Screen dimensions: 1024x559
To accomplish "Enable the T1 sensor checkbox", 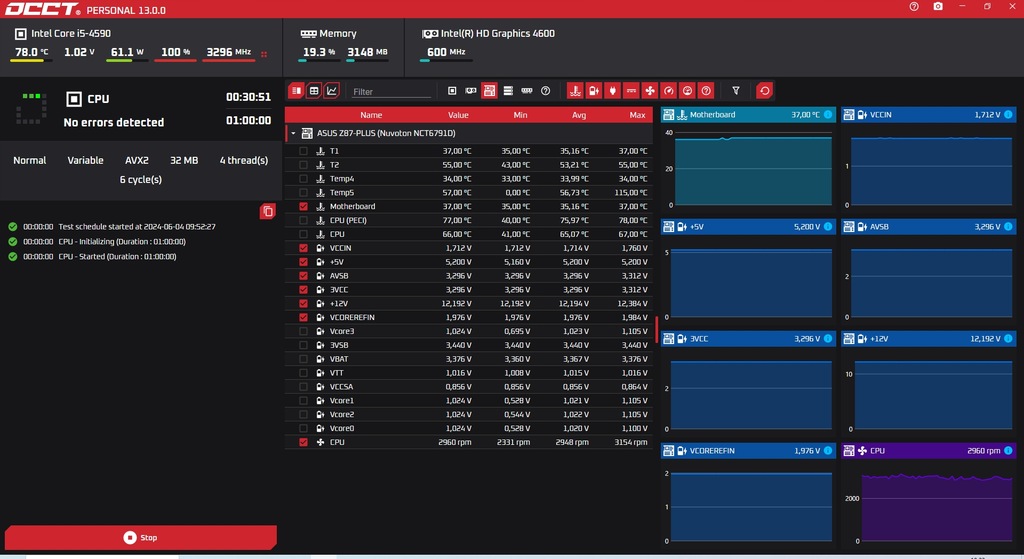I will click(x=303, y=151).
